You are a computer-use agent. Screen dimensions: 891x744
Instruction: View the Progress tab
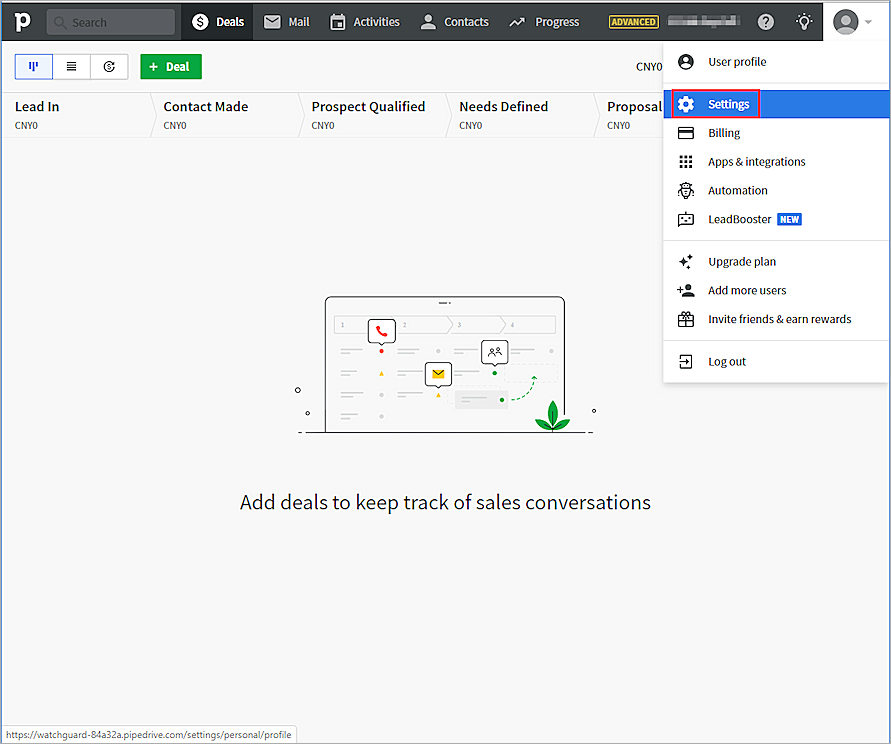point(544,21)
